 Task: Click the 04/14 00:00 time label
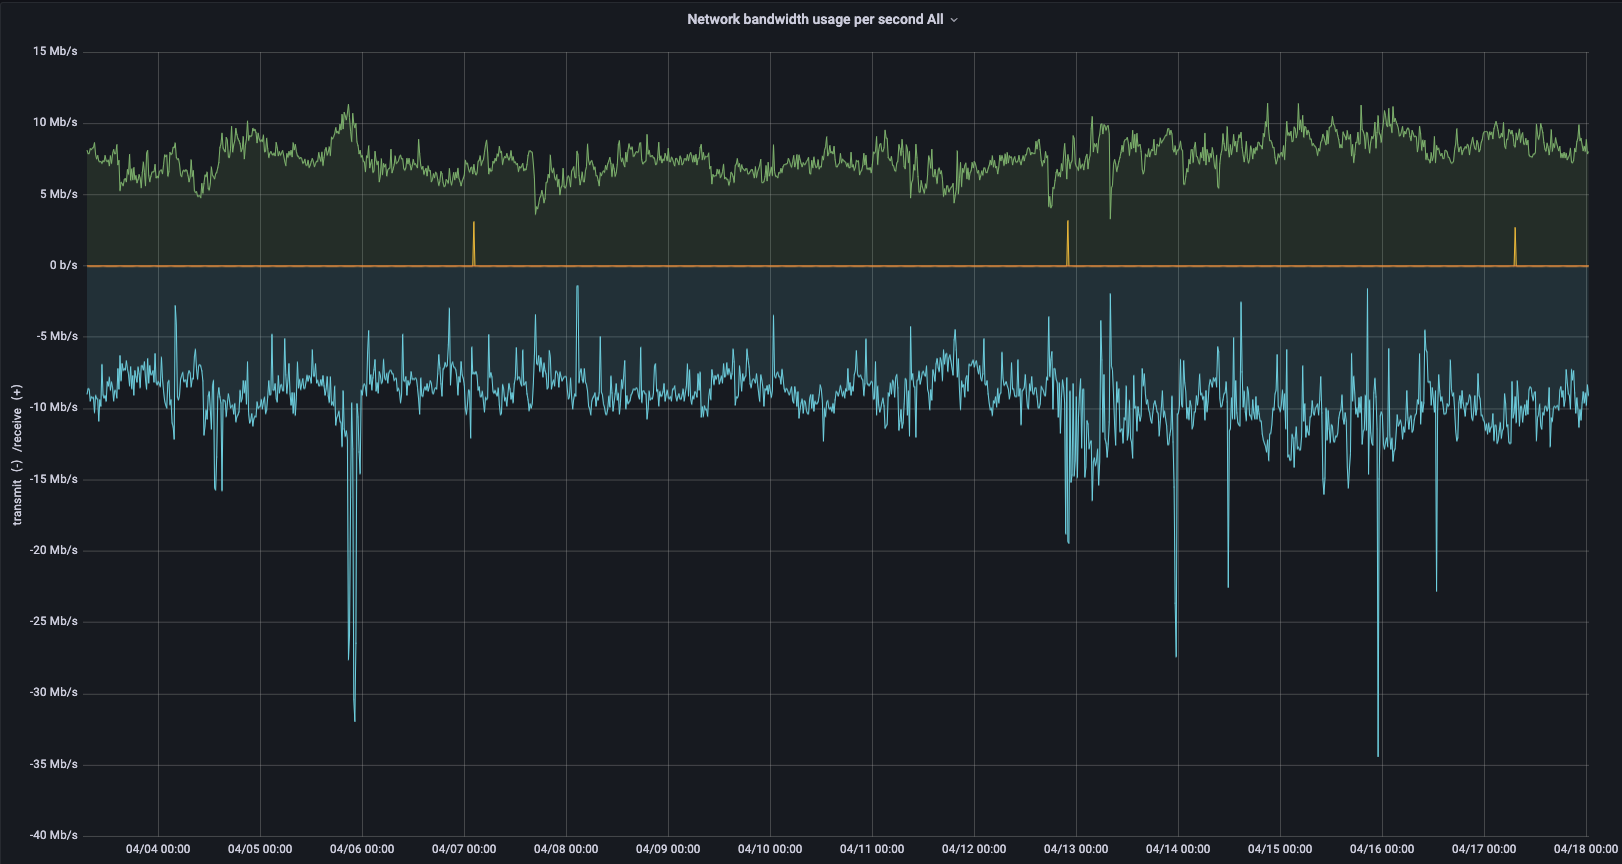(x=1178, y=849)
